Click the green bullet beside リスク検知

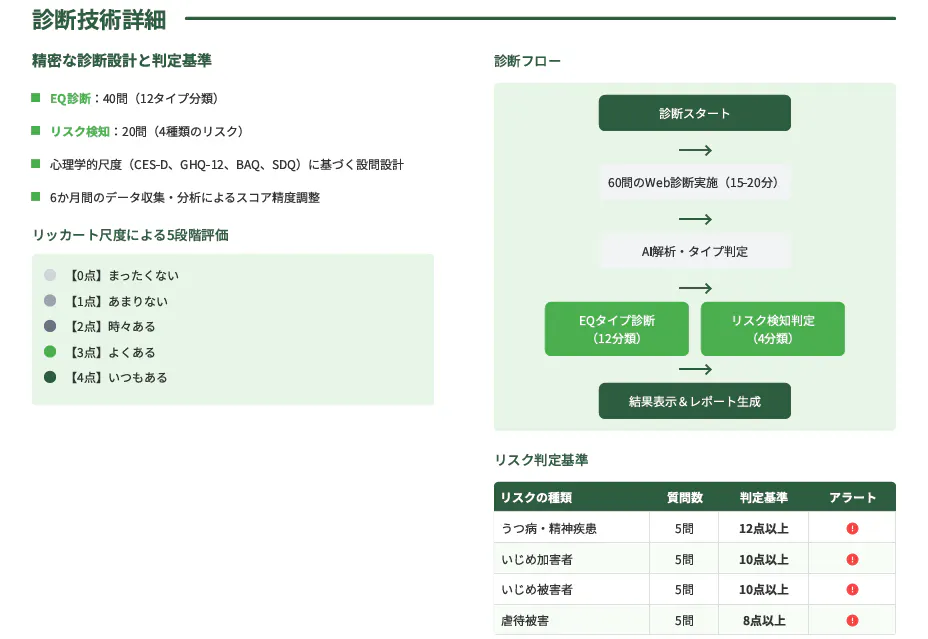pyautogui.click(x=36, y=131)
